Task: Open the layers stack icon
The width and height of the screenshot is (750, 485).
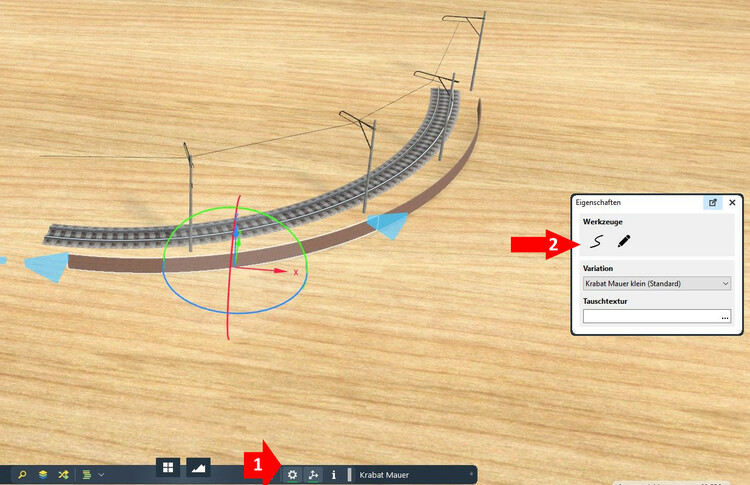Action: click(43, 474)
